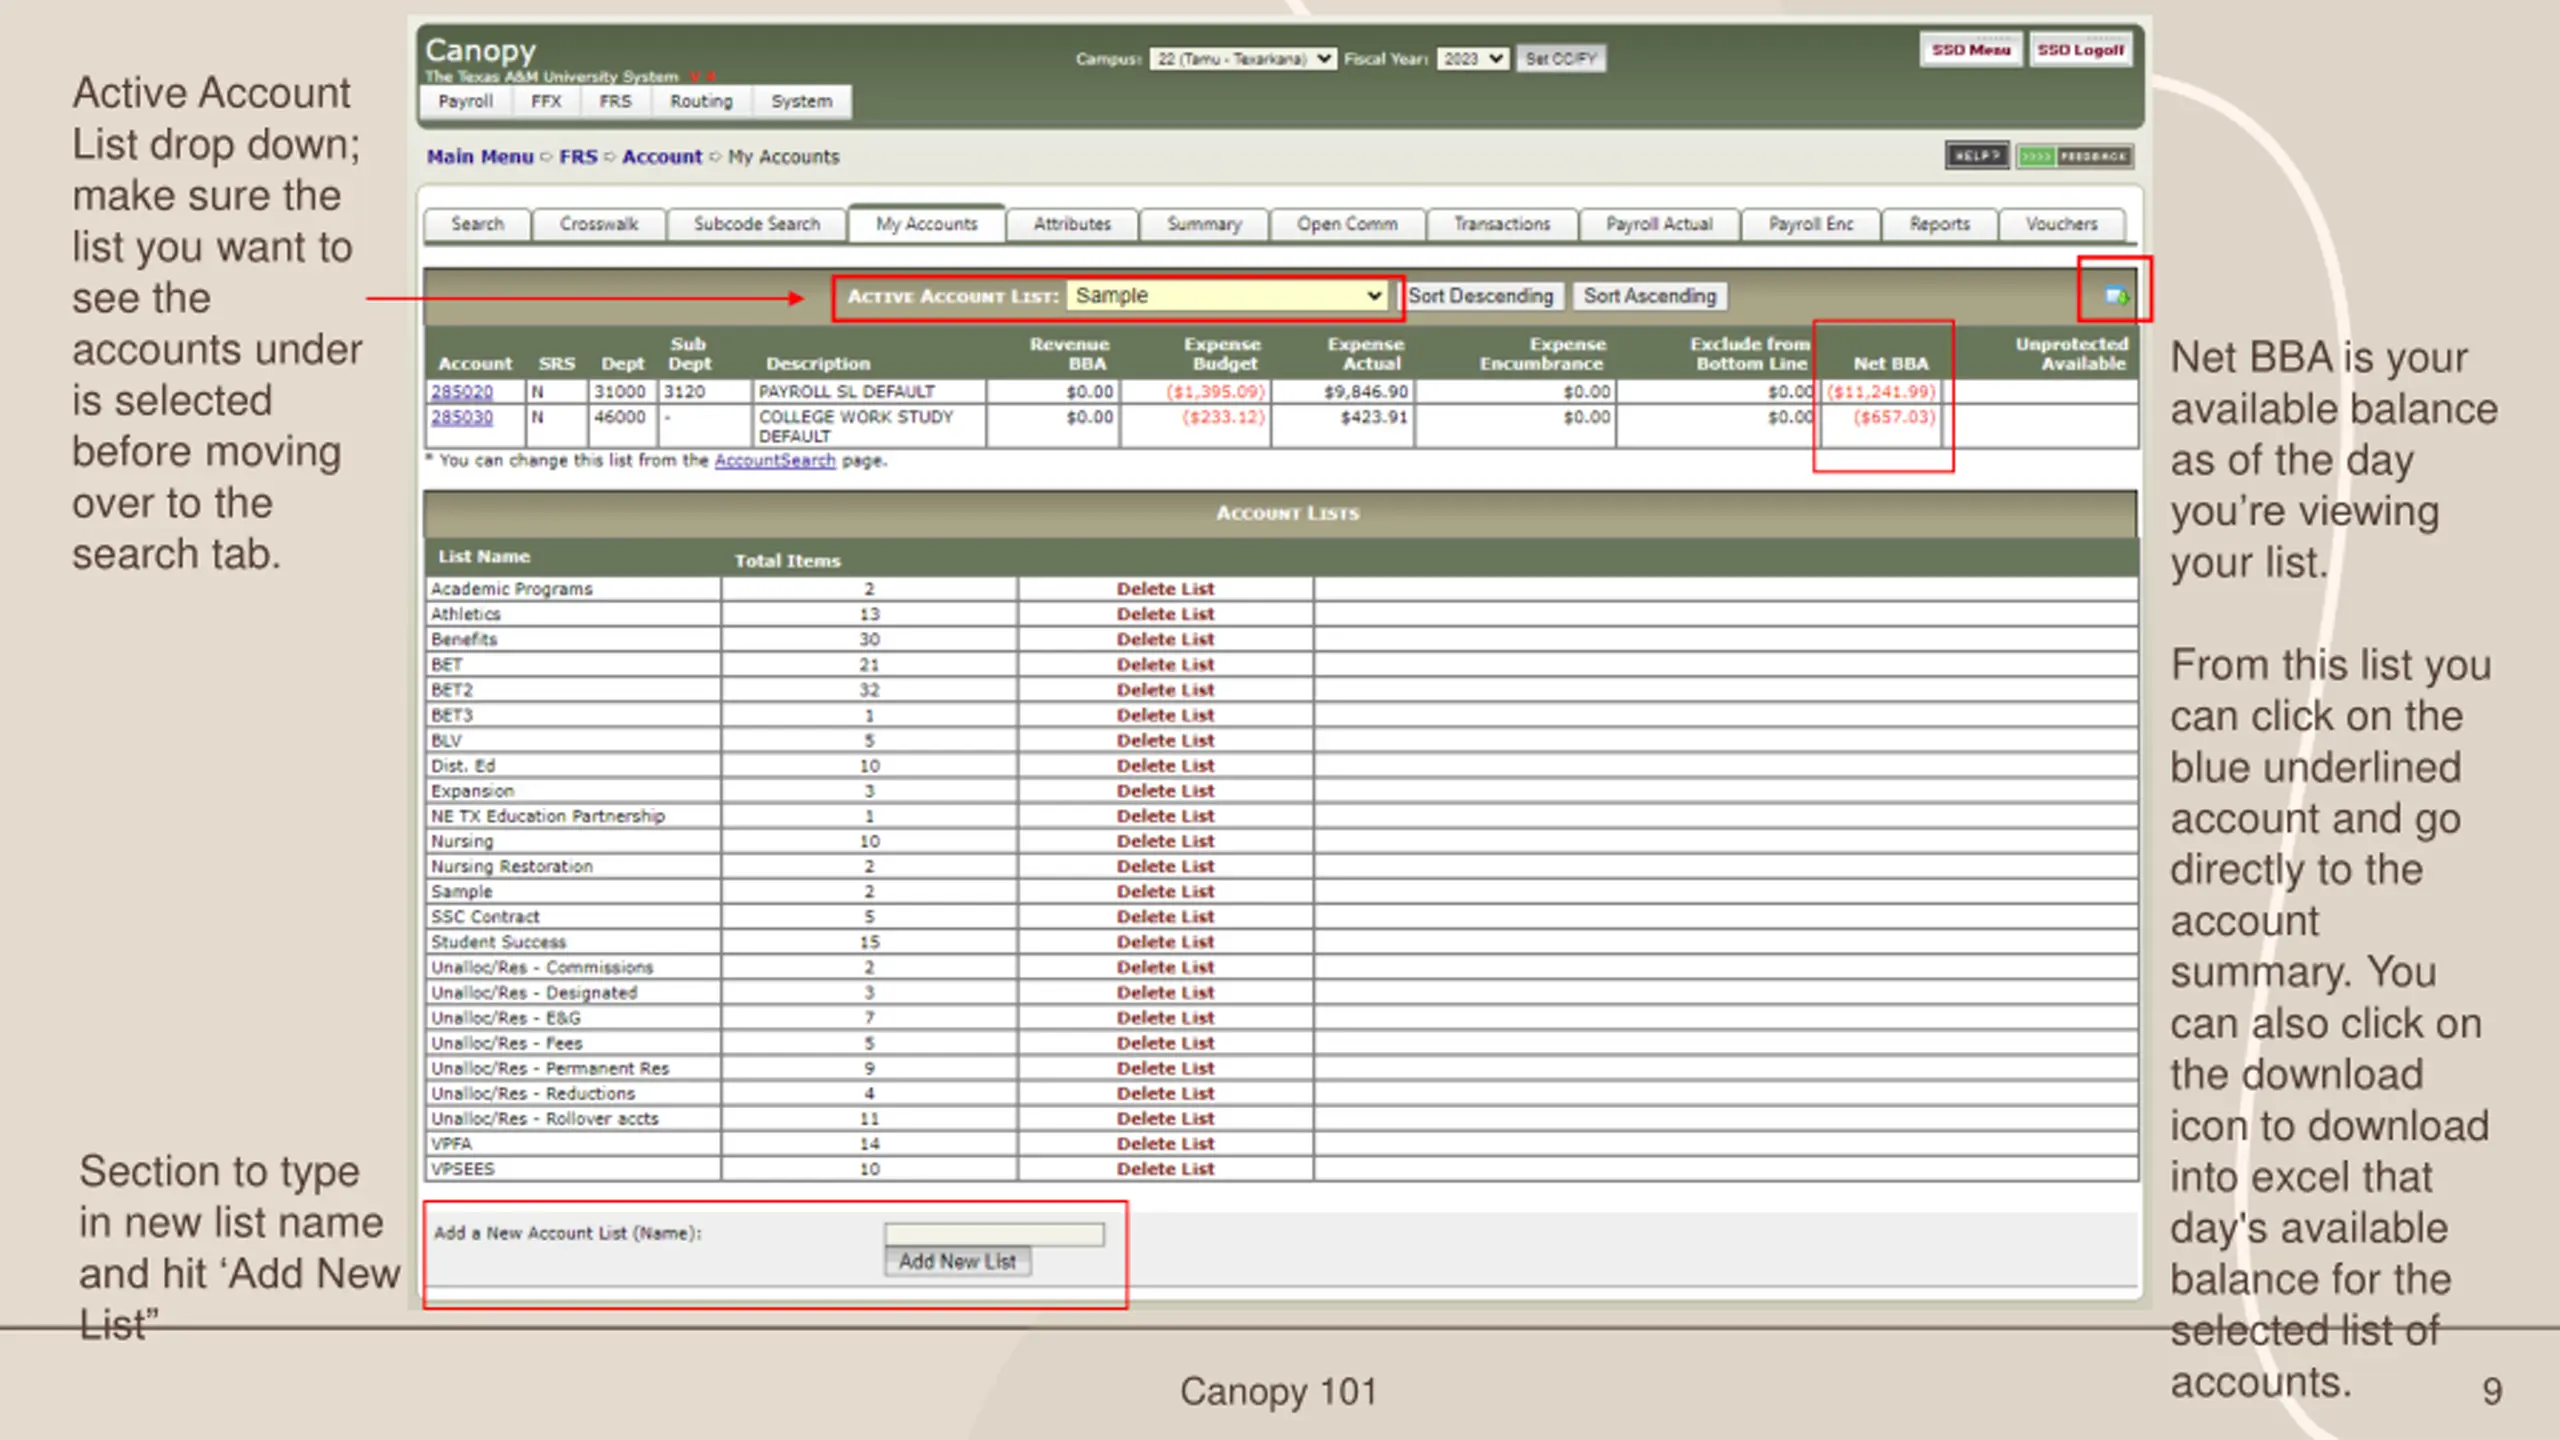Switch to the Vouchers tab
The width and height of the screenshot is (2560, 1440).
2061,224
